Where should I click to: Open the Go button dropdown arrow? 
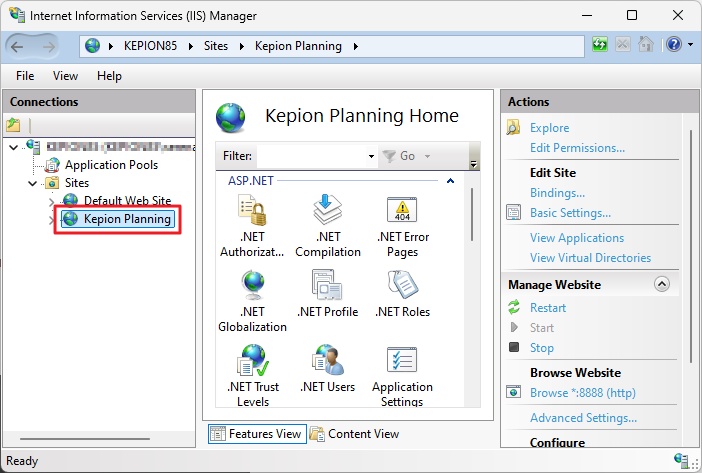point(428,156)
